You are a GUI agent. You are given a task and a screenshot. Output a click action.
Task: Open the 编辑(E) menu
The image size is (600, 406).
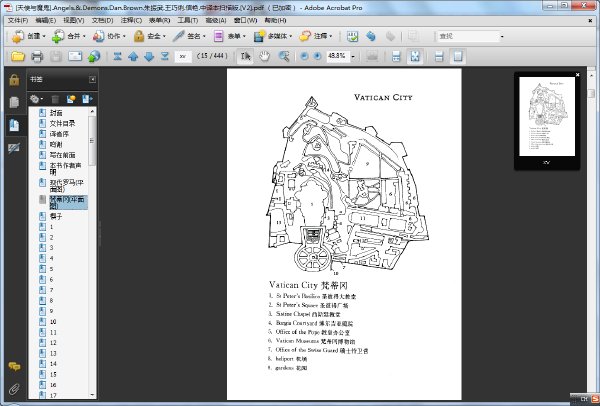46,20
